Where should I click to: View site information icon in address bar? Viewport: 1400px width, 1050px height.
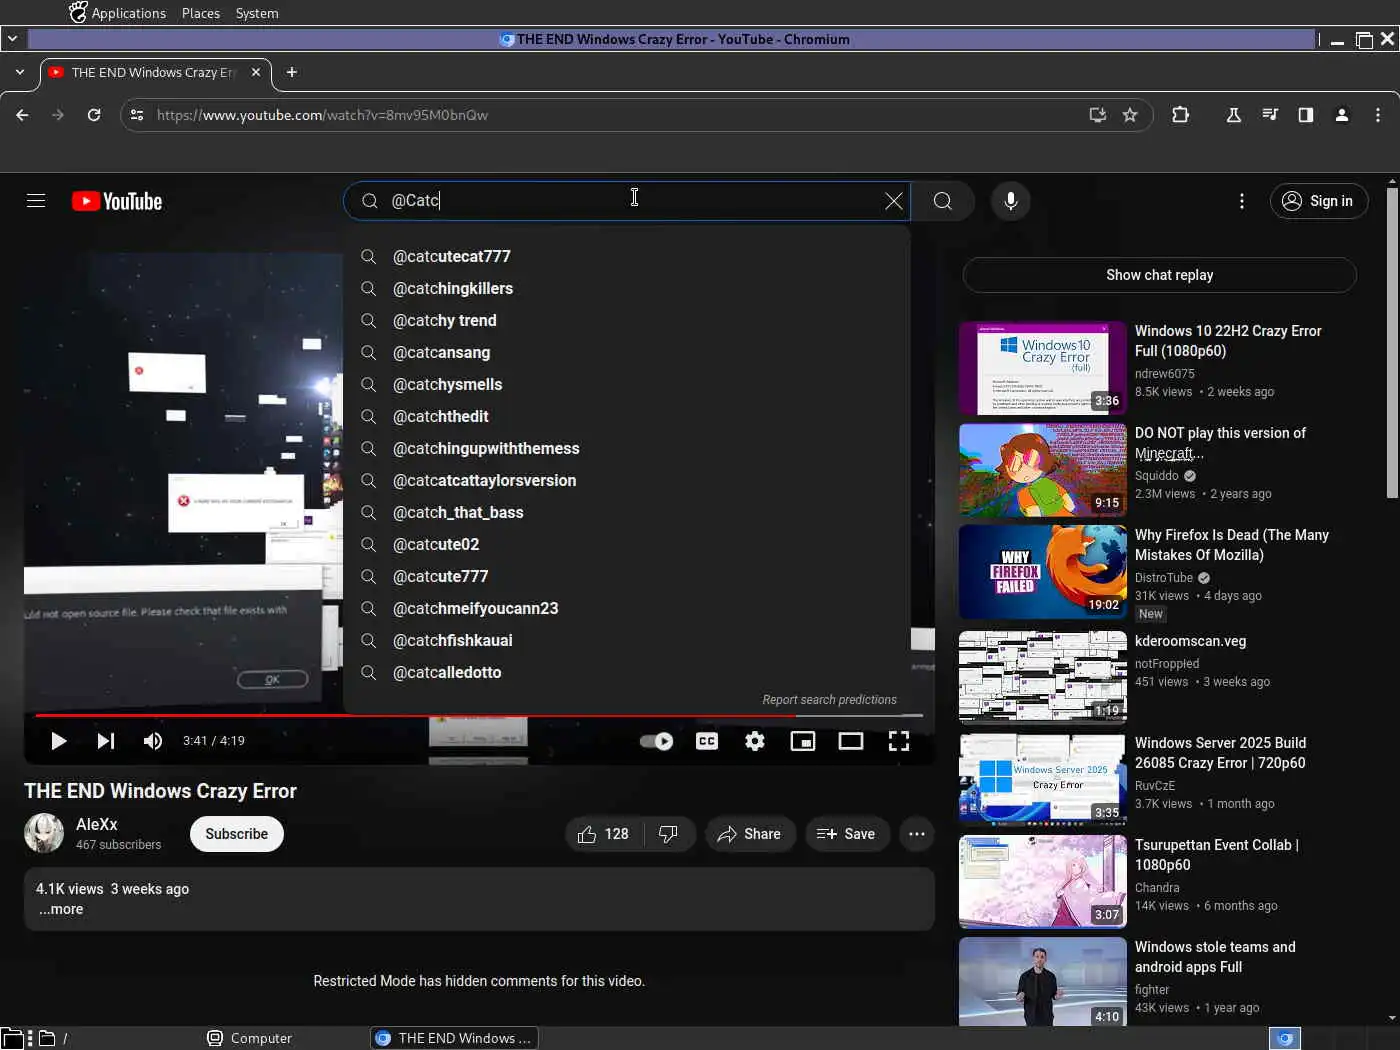(x=137, y=115)
